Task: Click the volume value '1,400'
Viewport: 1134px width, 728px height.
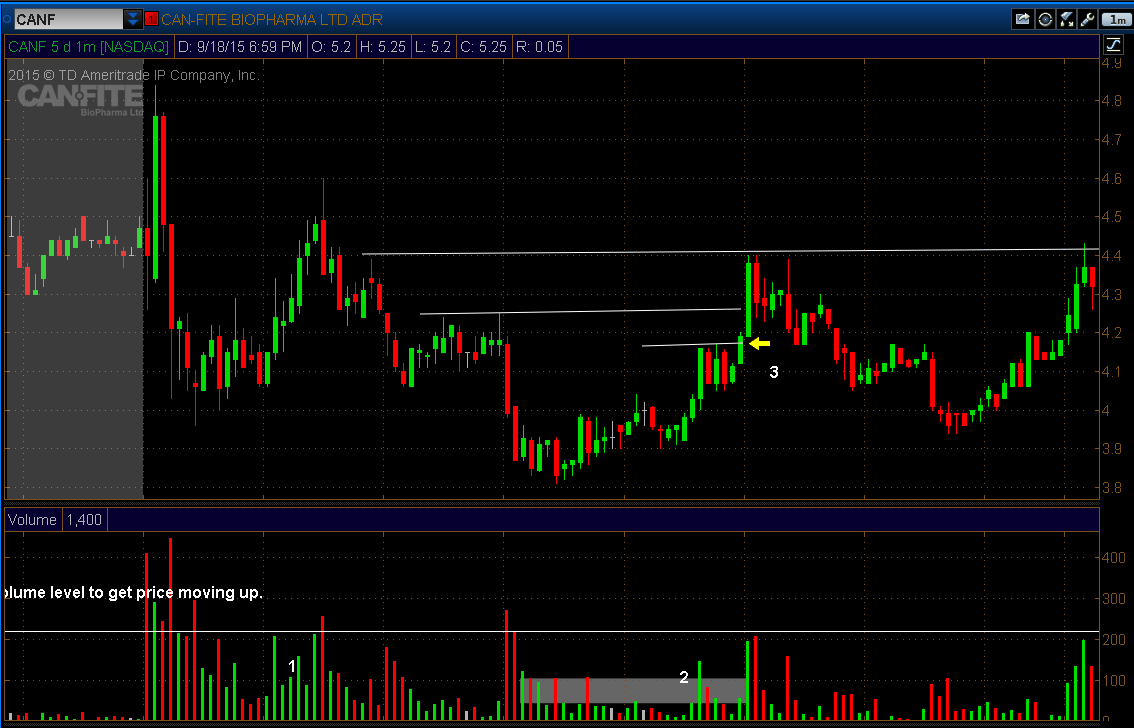Action: pyautogui.click(x=84, y=520)
